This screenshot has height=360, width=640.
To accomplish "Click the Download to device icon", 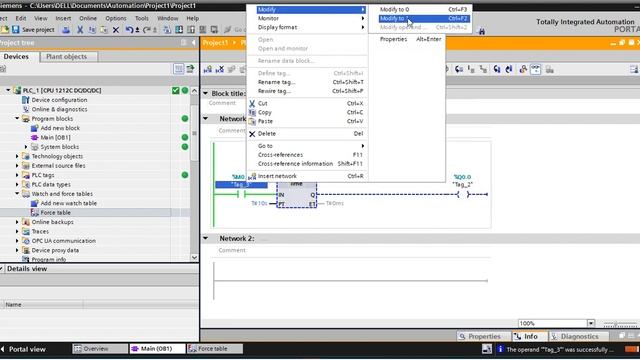I will pyautogui.click(x=179, y=30).
